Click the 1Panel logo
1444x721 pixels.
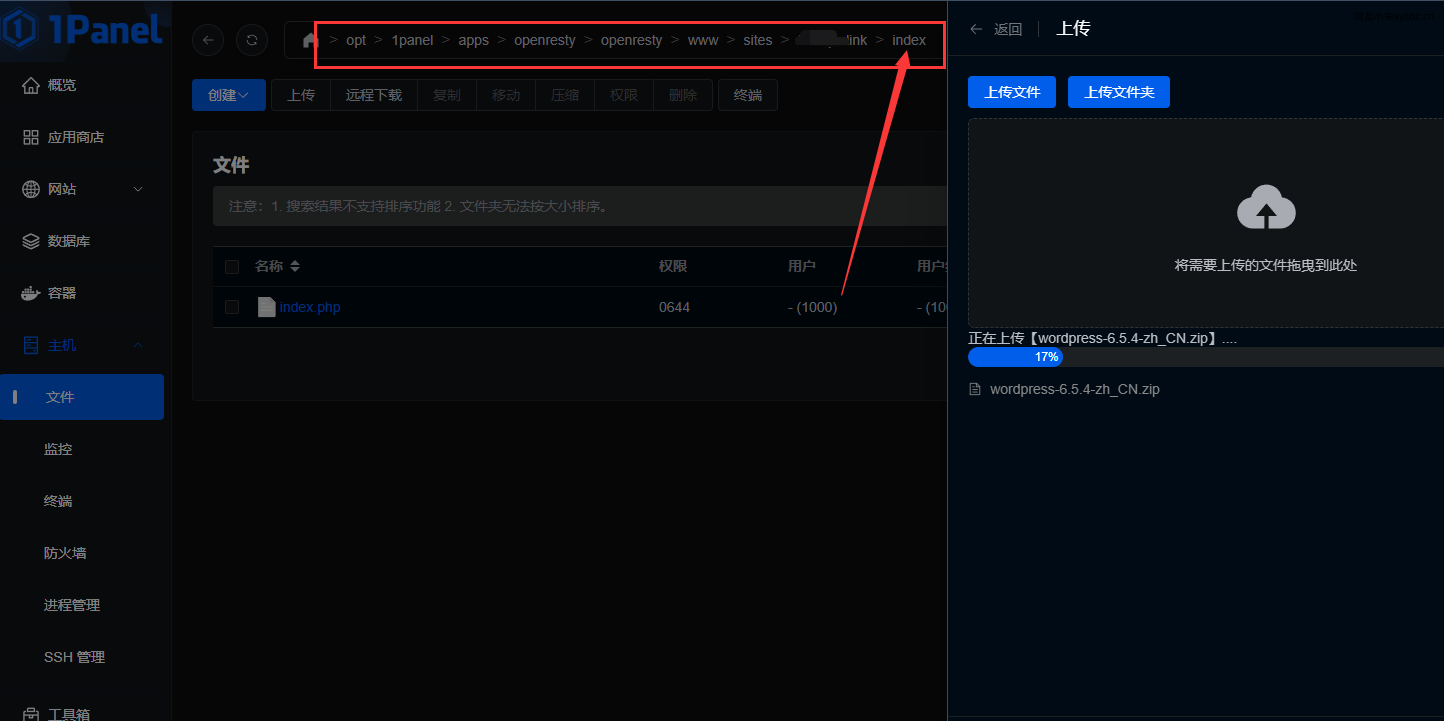coord(82,28)
